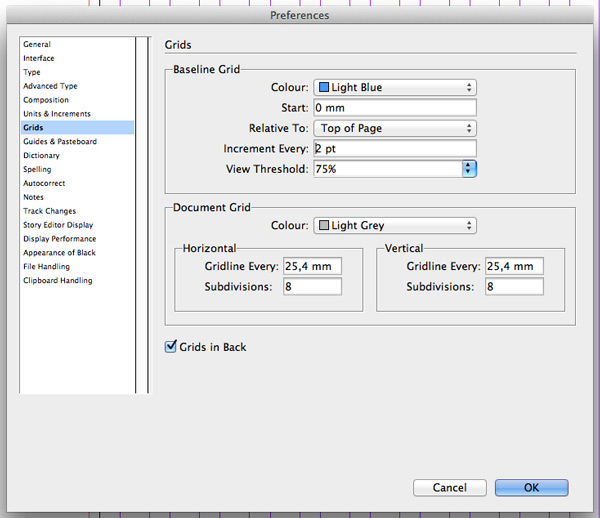The image size is (600, 518).
Task: Click the sidebar list scrollbar track
Action: tap(142, 215)
